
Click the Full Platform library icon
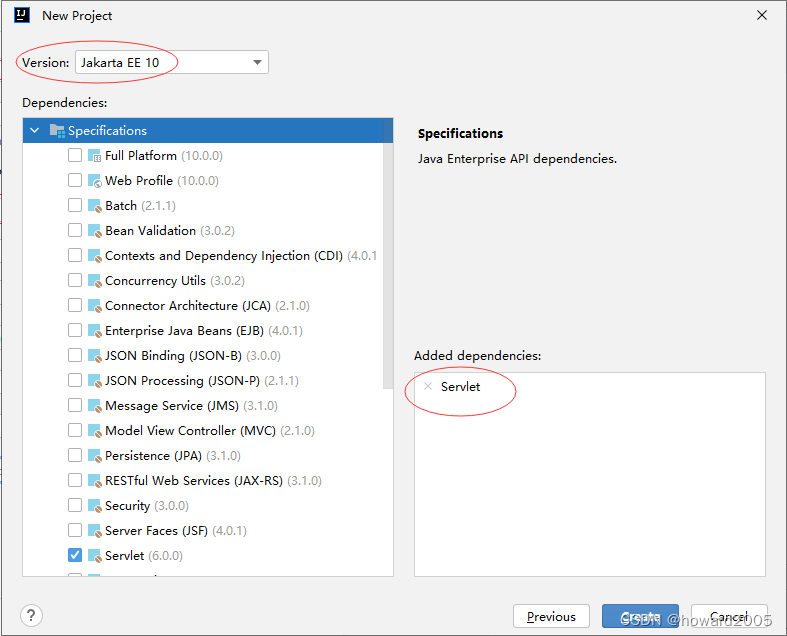[x=94, y=156]
